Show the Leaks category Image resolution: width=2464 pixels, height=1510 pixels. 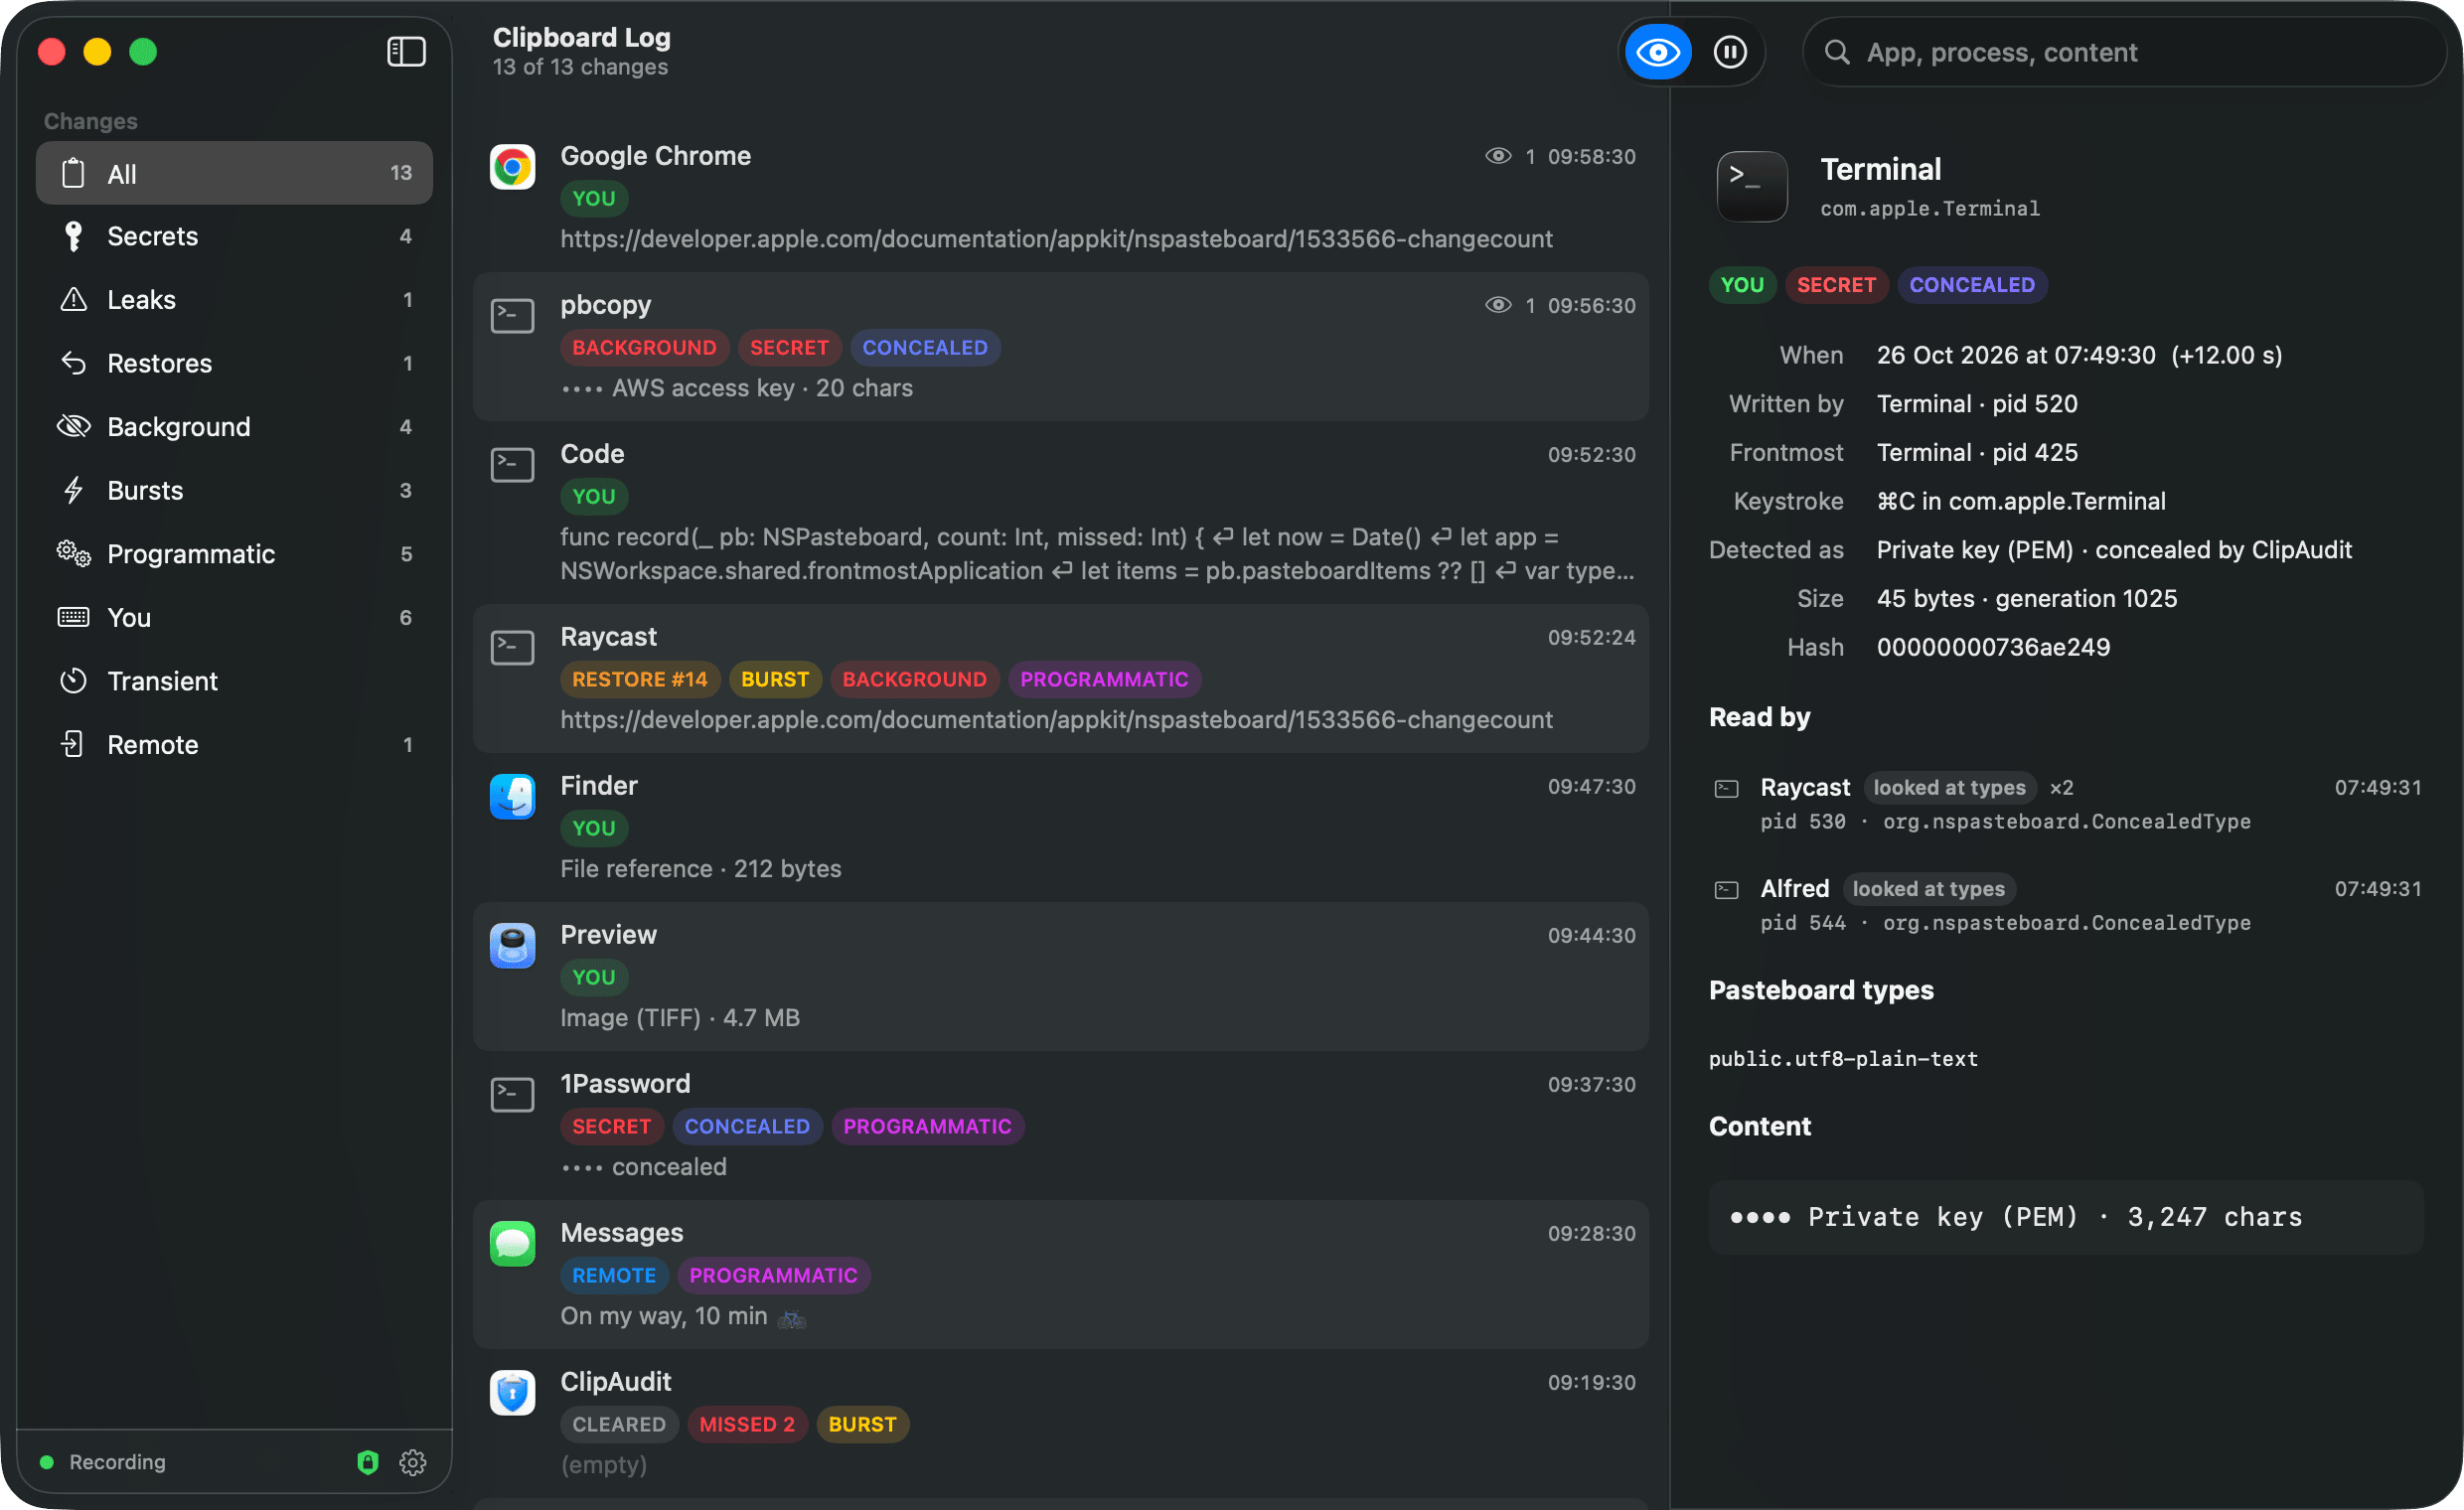tap(234, 299)
